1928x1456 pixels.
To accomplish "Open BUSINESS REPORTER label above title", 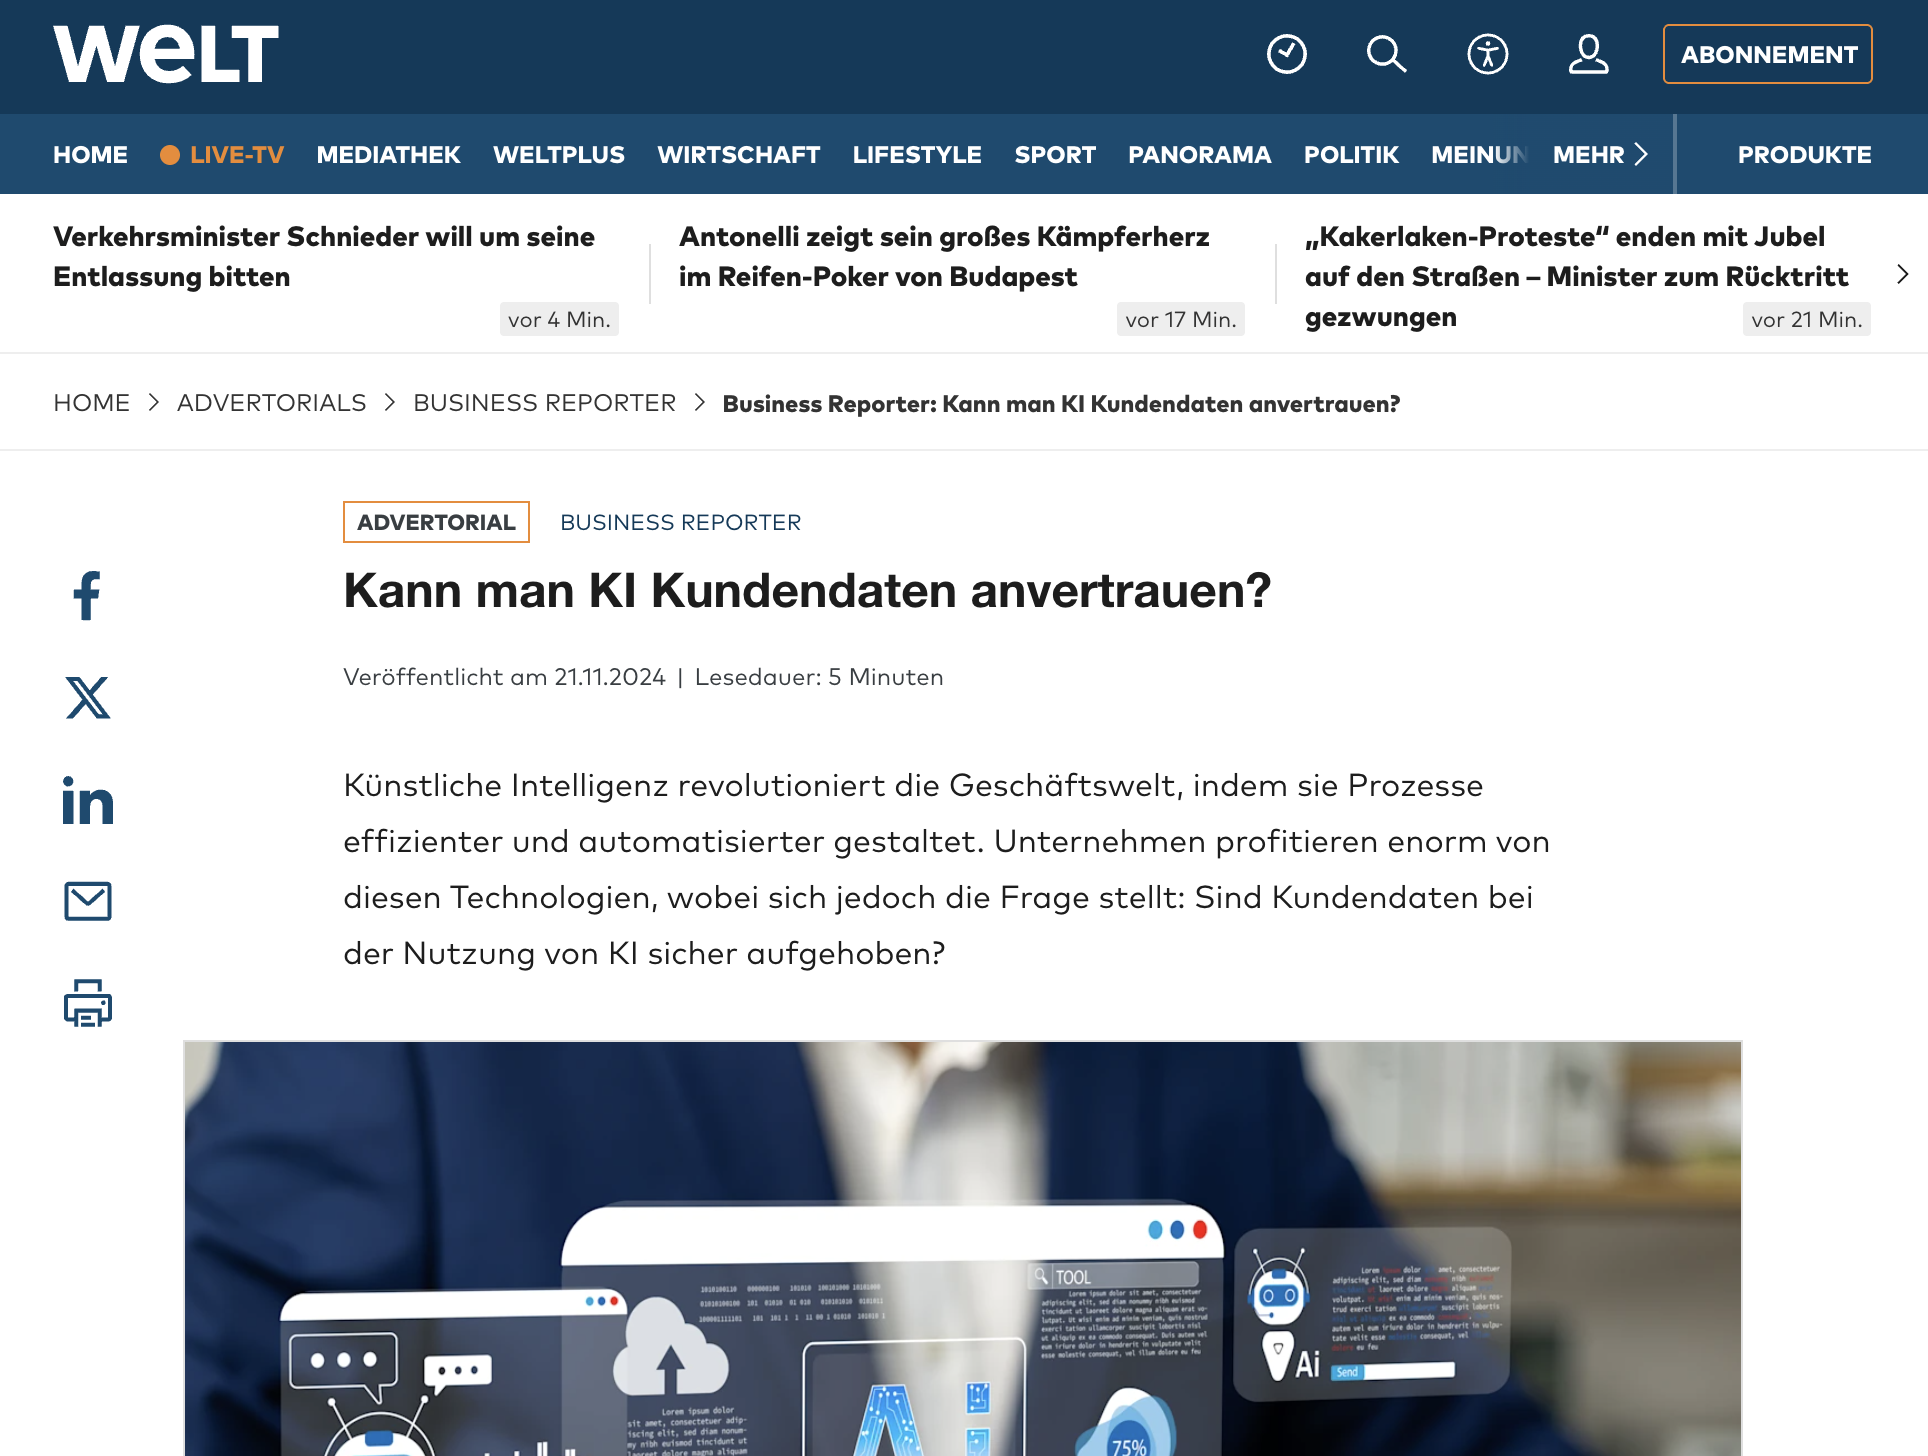I will point(680,522).
